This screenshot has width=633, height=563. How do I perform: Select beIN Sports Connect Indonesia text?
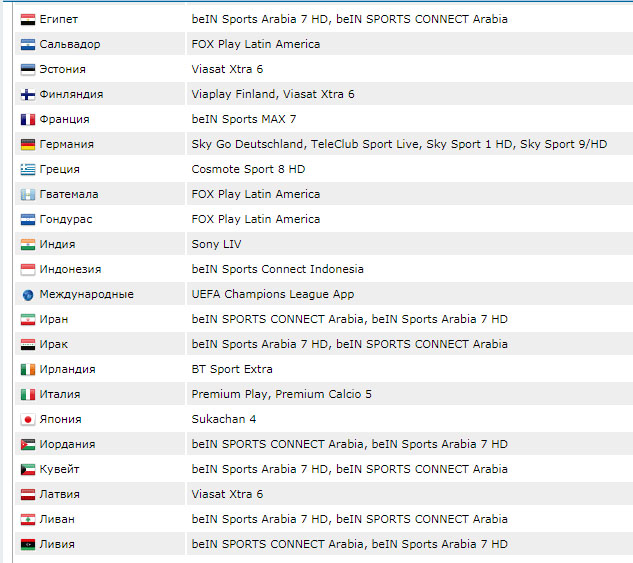tap(277, 270)
